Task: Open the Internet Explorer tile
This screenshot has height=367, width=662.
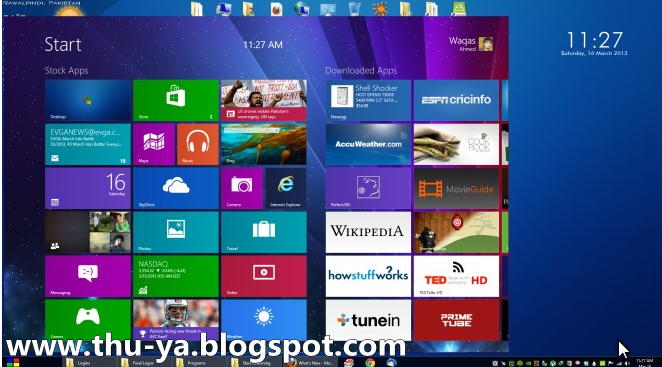Action: point(286,188)
